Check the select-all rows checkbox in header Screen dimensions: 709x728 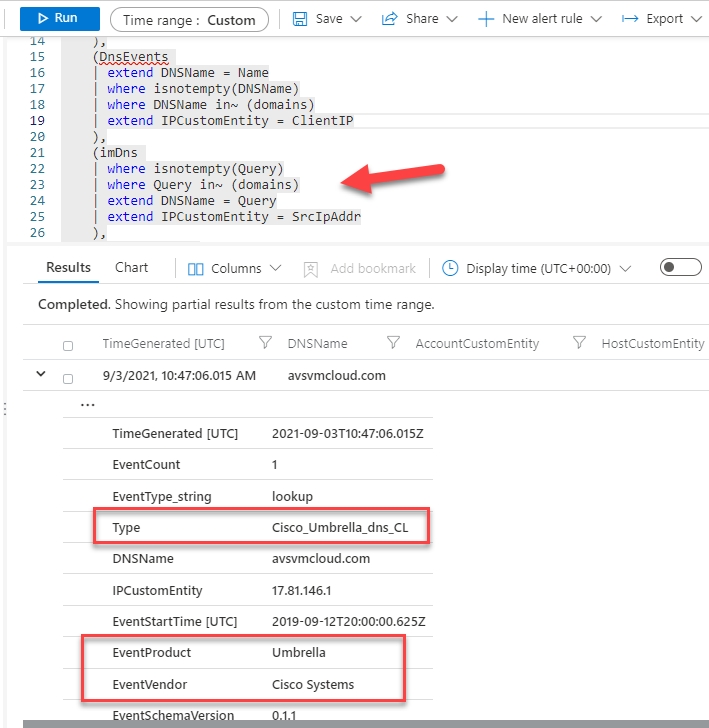tap(68, 345)
